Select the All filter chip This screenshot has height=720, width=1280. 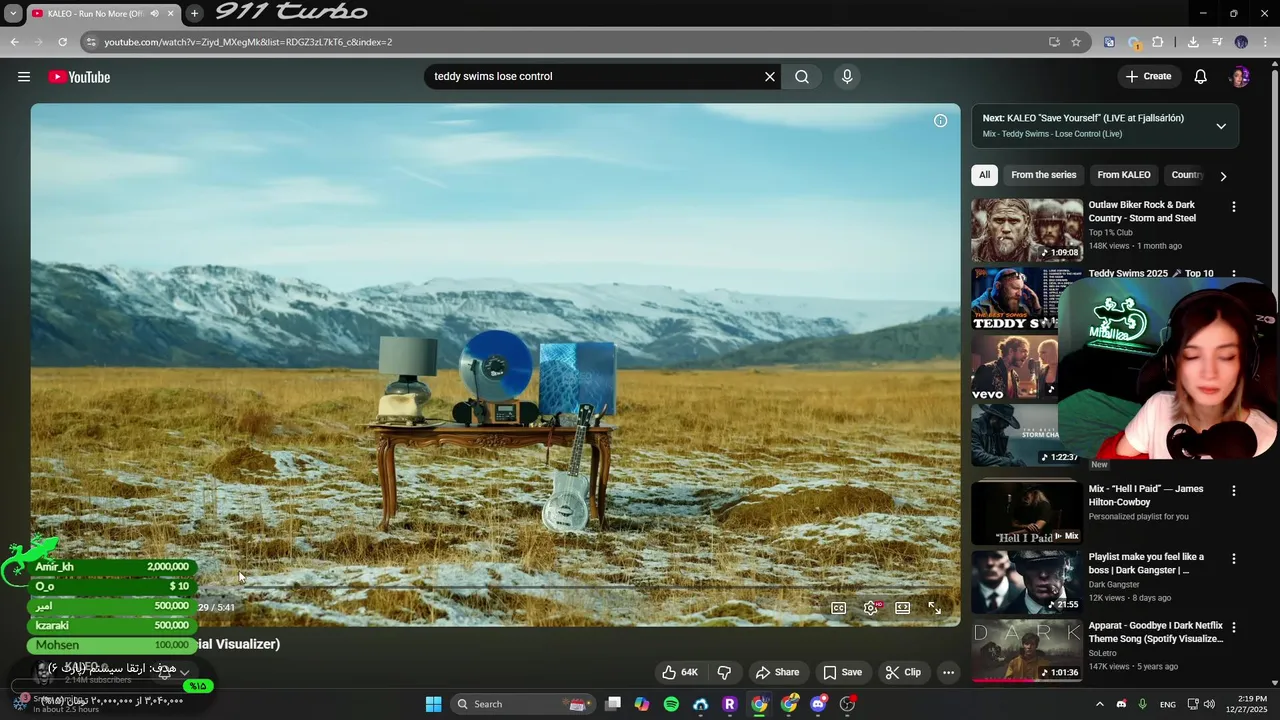tap(984, 175)
